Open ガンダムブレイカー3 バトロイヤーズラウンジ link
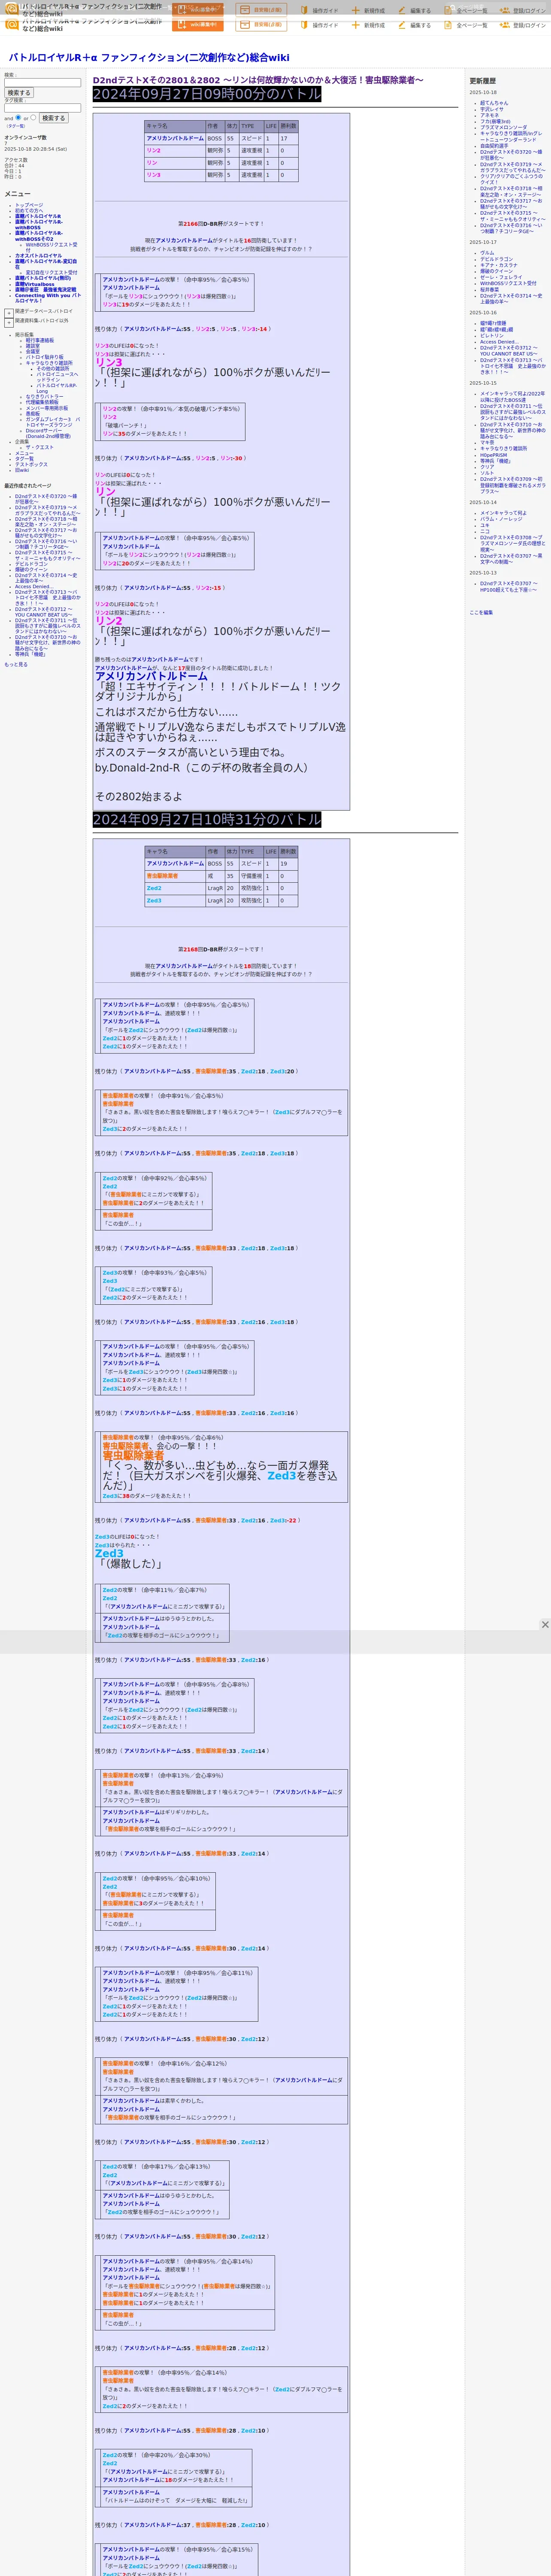Screen dimensions: 551x2576 pos(53,423)
